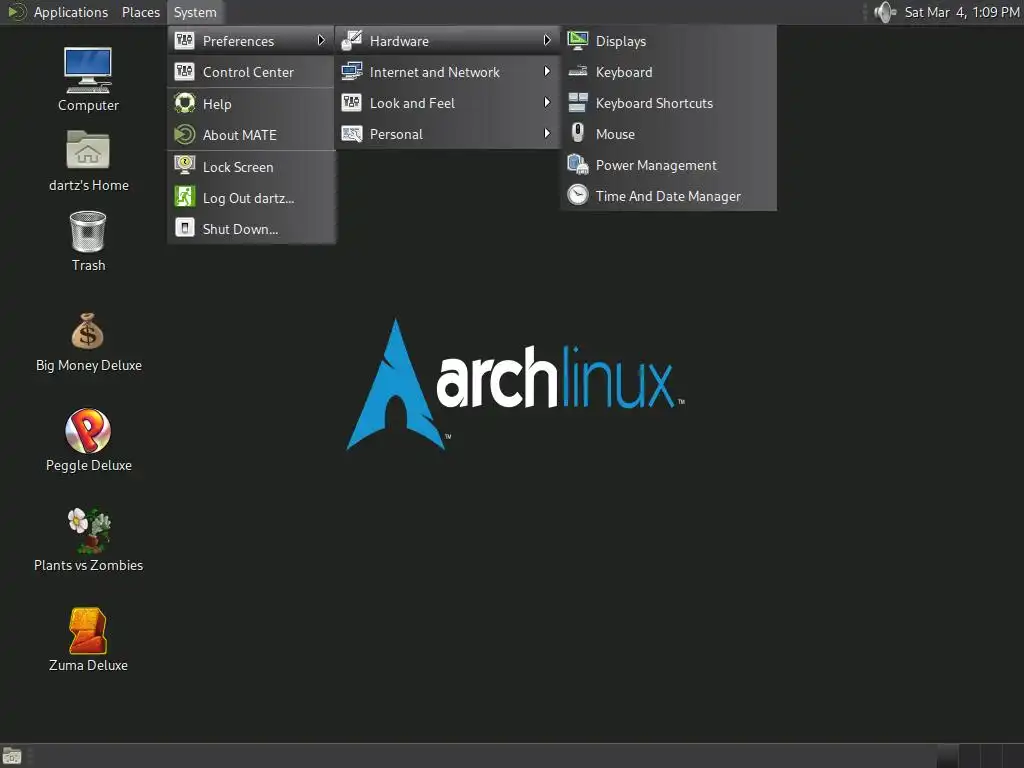1024x768 pixels.
Task: Select Log Out dartz... entry
Action: click(251, 197)
